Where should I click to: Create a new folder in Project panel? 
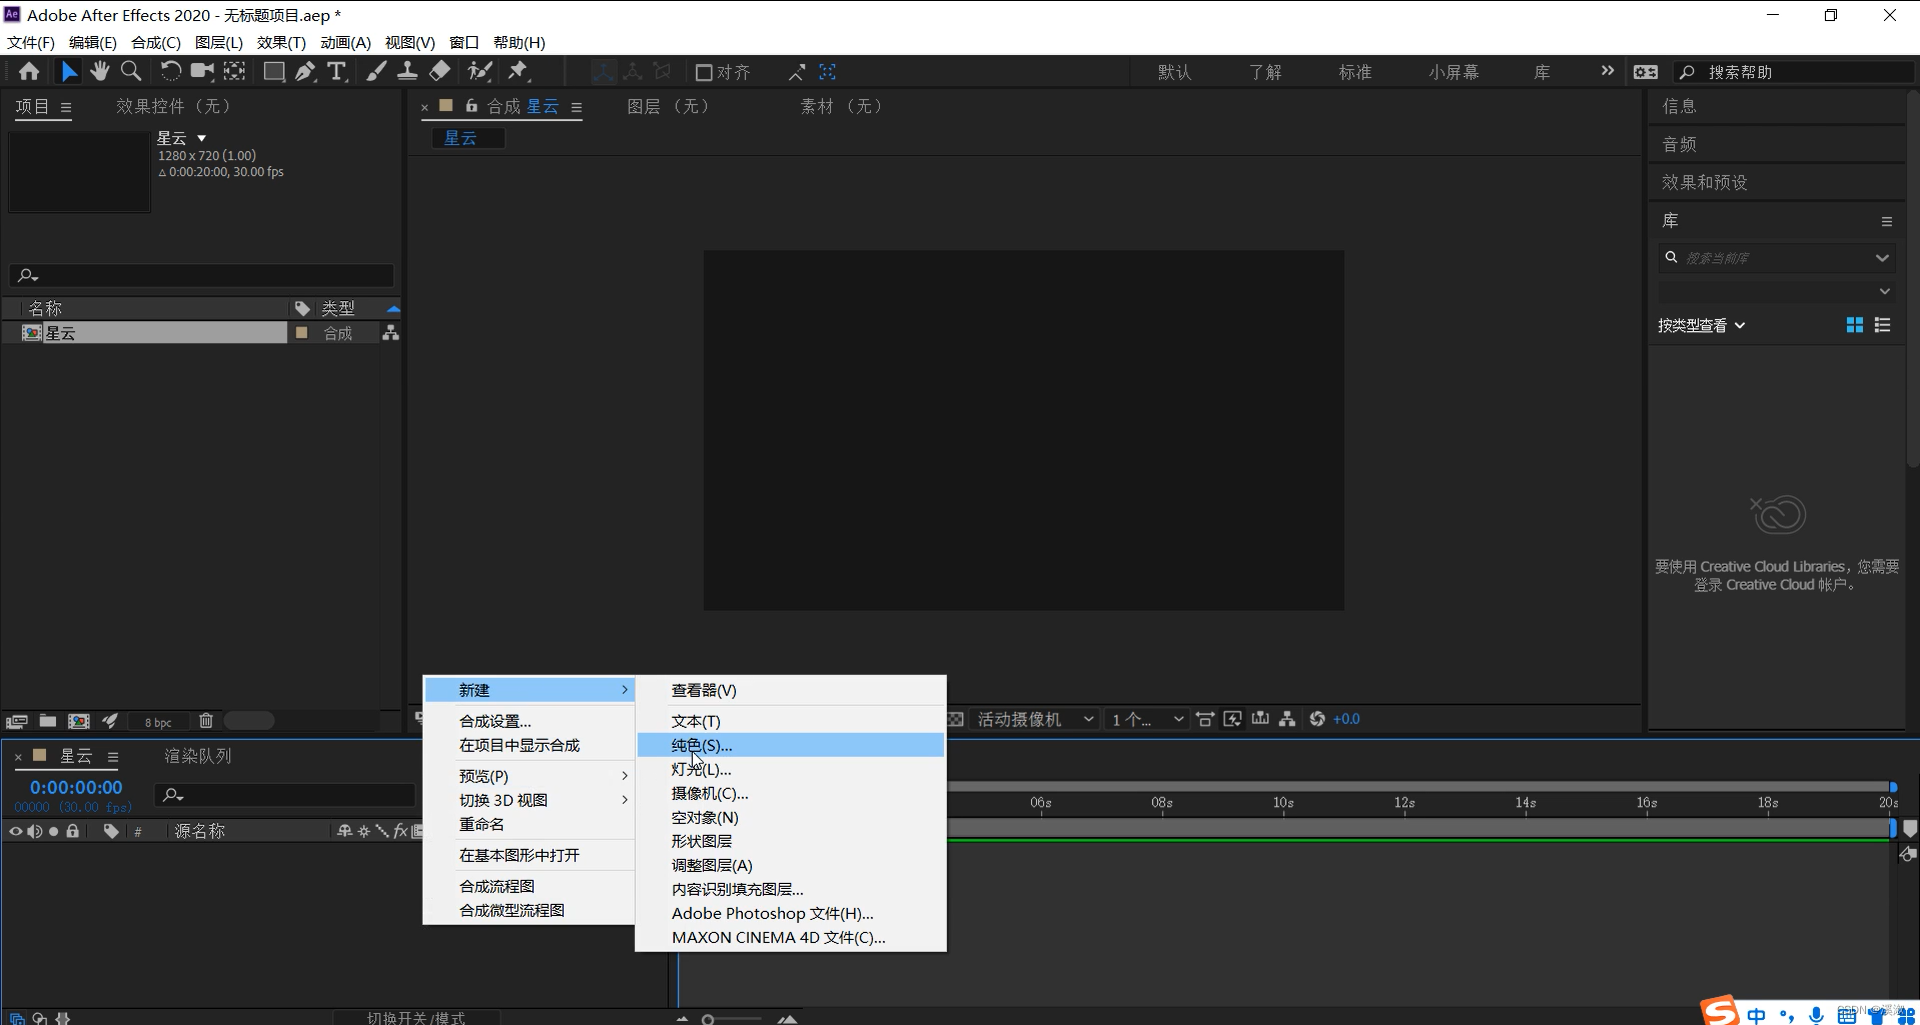click(x=48, y=721)
